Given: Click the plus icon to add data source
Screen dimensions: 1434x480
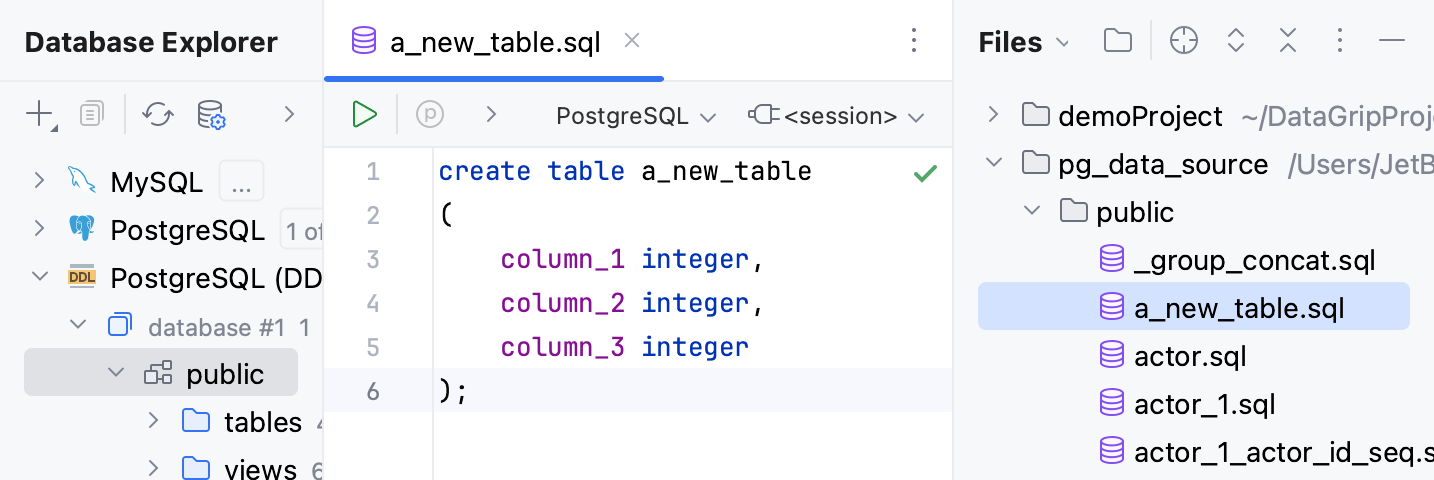Looking at the screenshot, I should [41, 115].
